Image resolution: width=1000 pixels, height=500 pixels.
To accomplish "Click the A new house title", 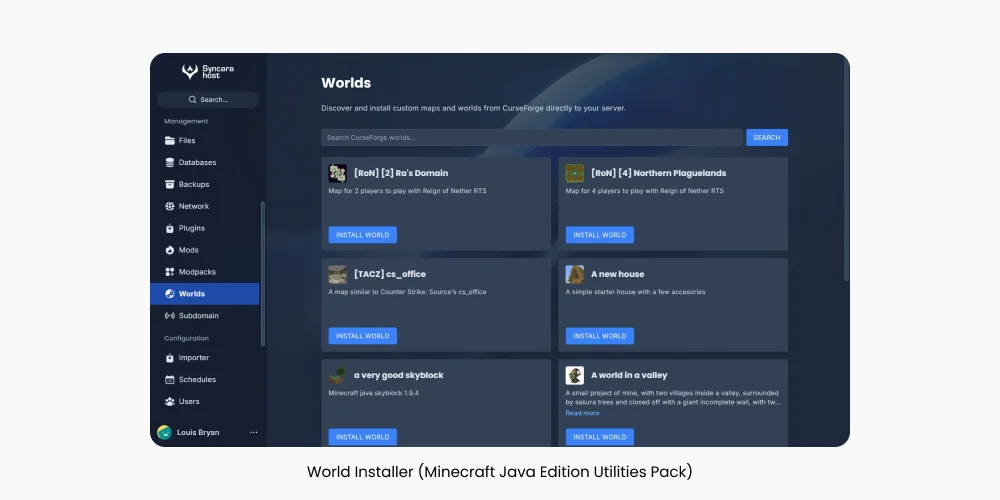I will pos(617,274).
